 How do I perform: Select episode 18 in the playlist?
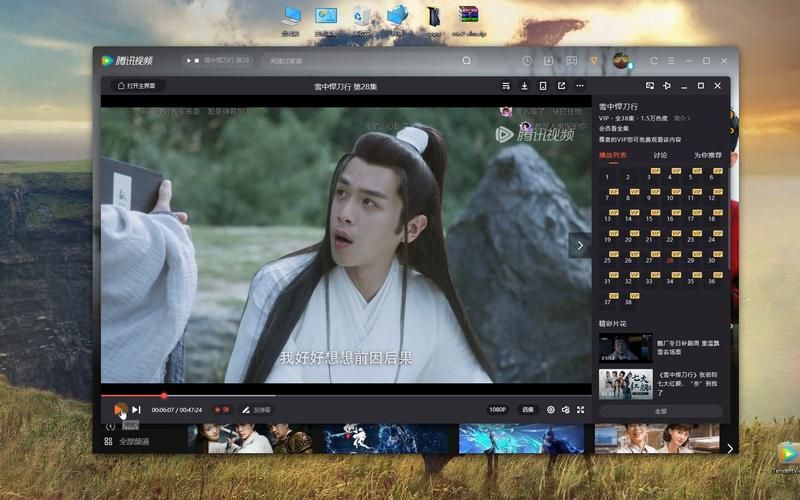pos(712,218)
